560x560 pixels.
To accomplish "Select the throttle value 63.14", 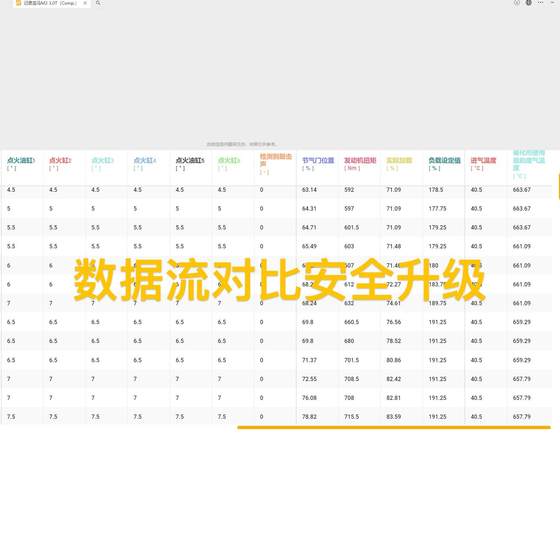I will (x=309, y=190).
